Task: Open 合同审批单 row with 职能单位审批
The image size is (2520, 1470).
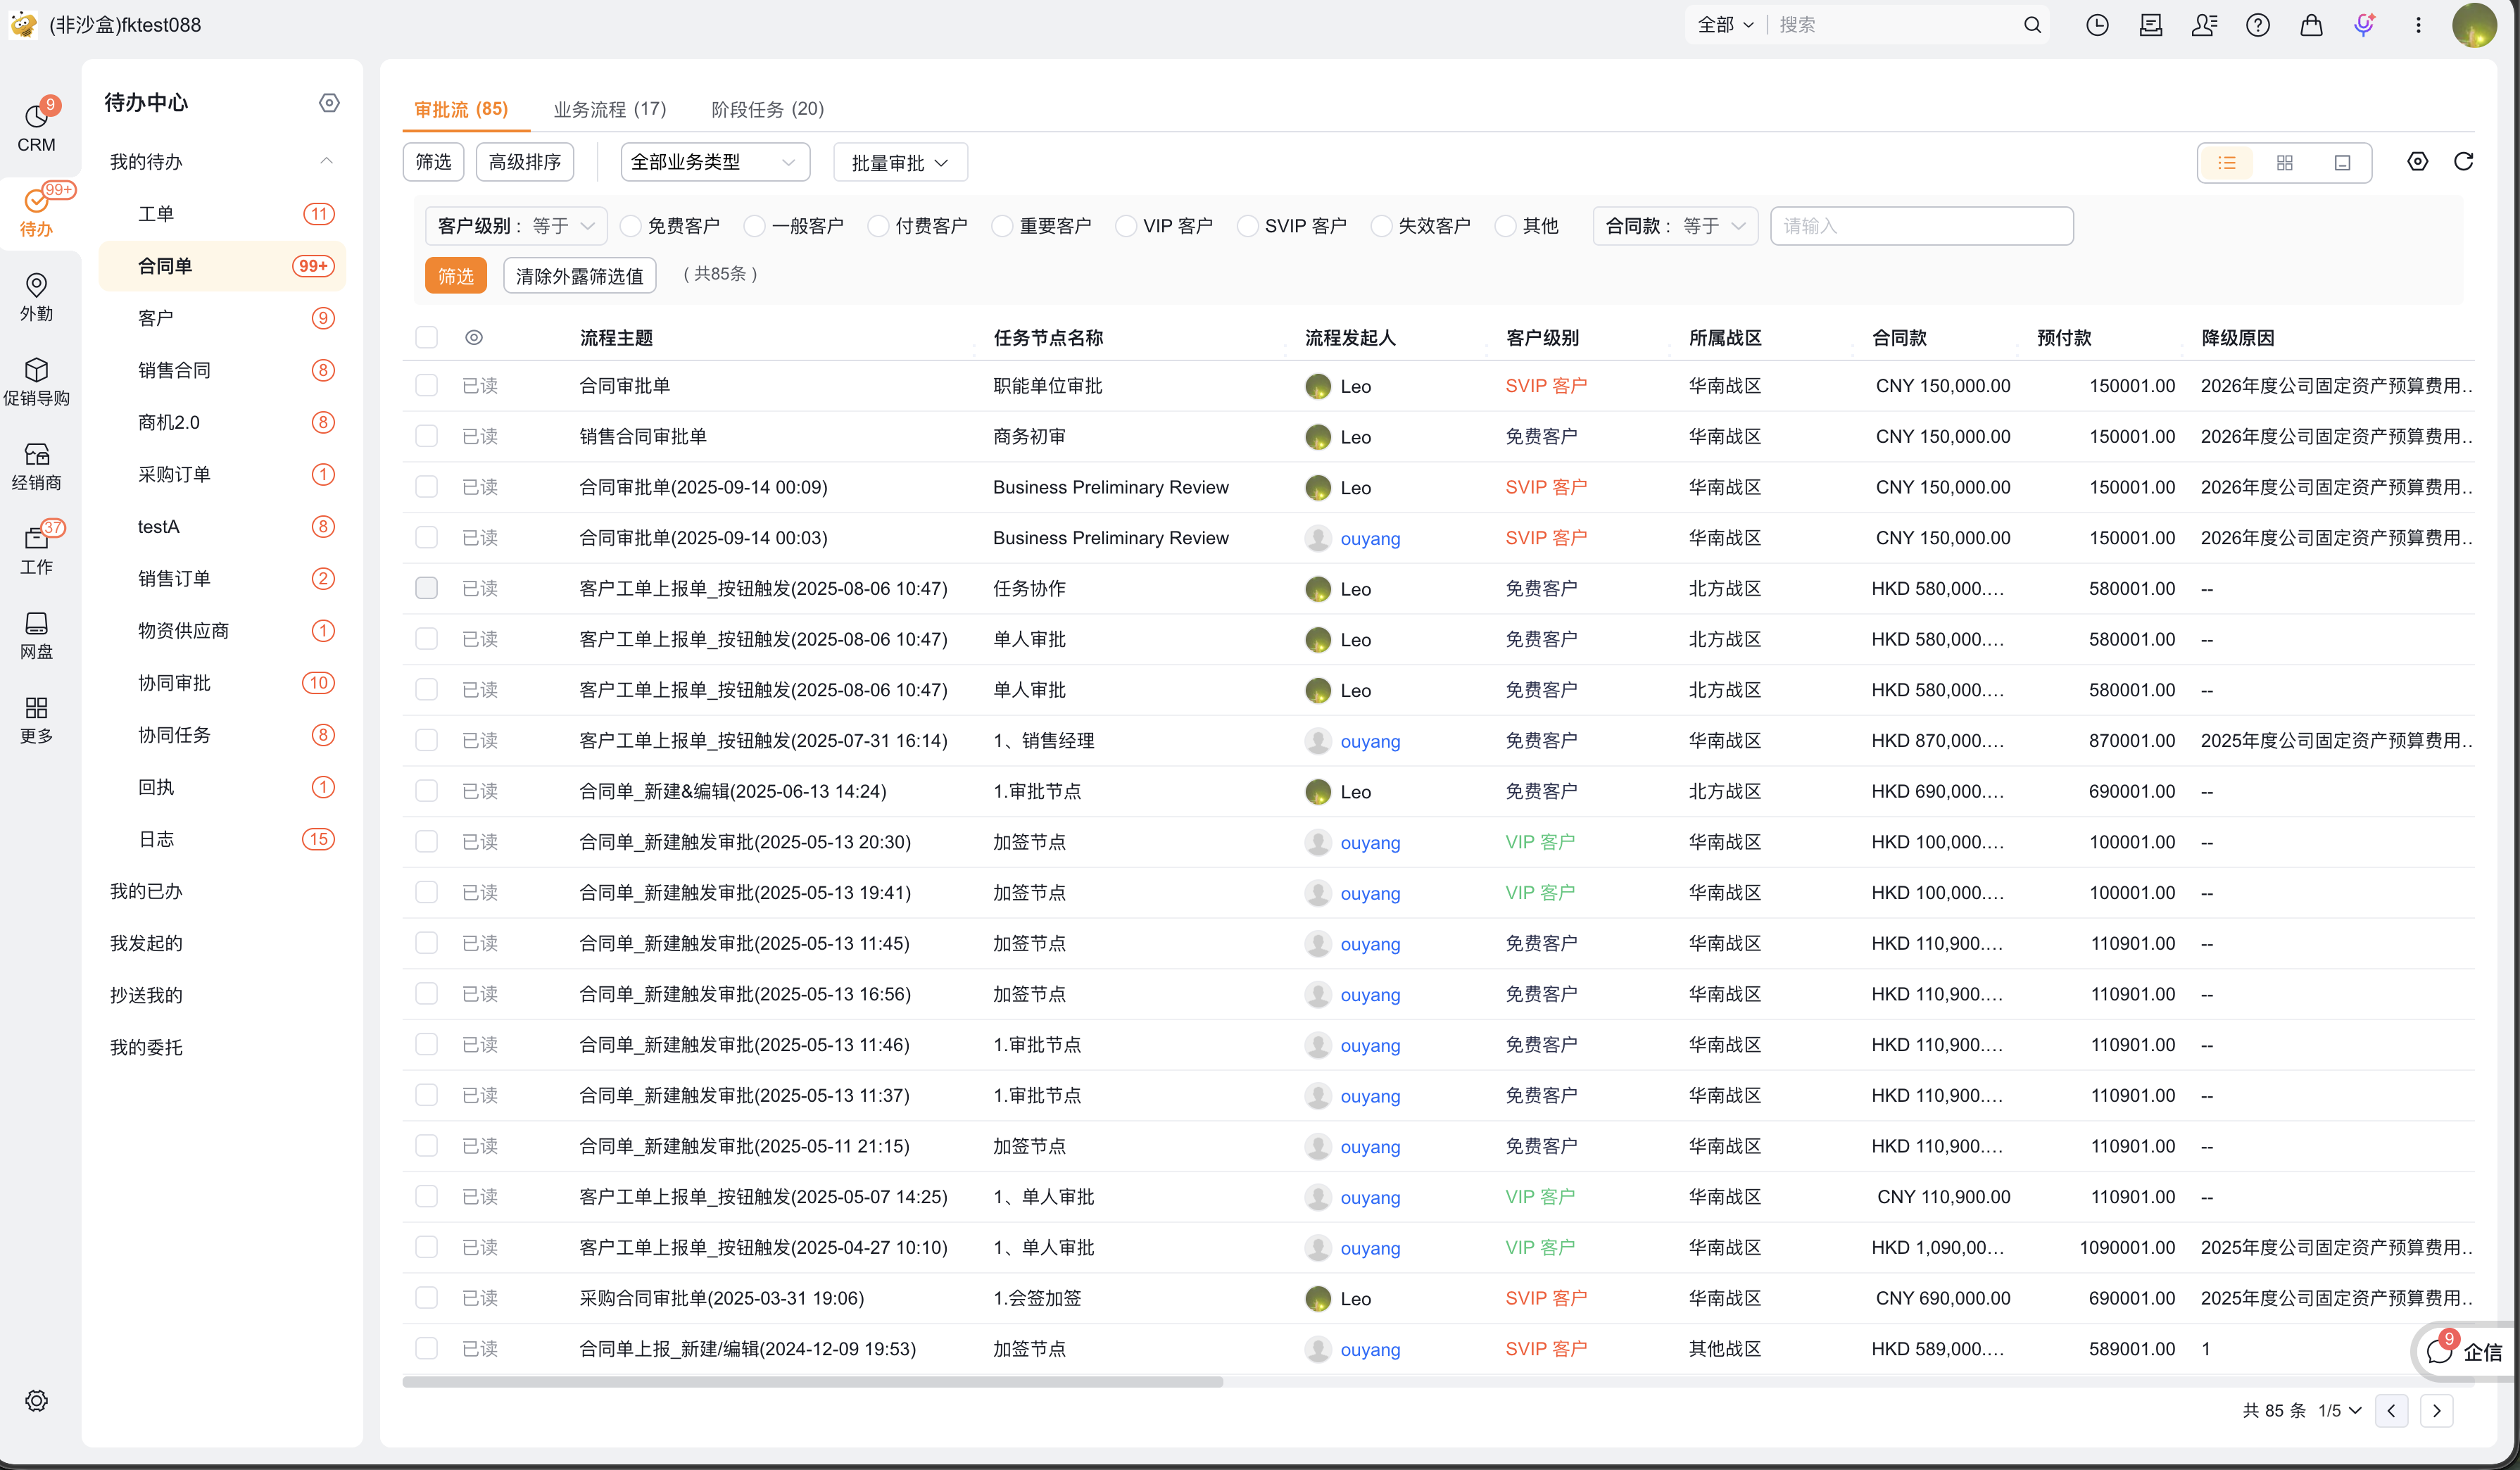Action: coord(1437,386)
